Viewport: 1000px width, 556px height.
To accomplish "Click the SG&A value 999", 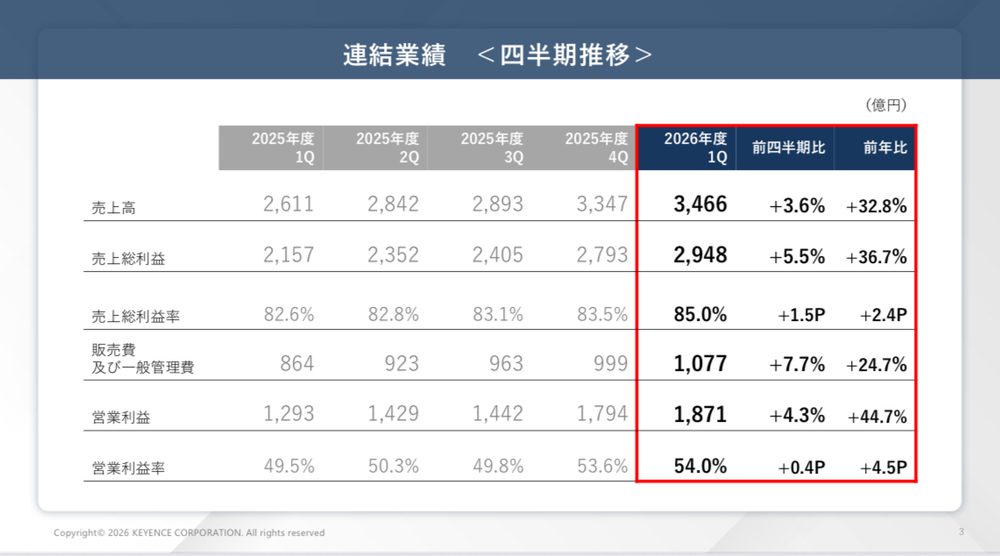I will (x=611, y=363).
